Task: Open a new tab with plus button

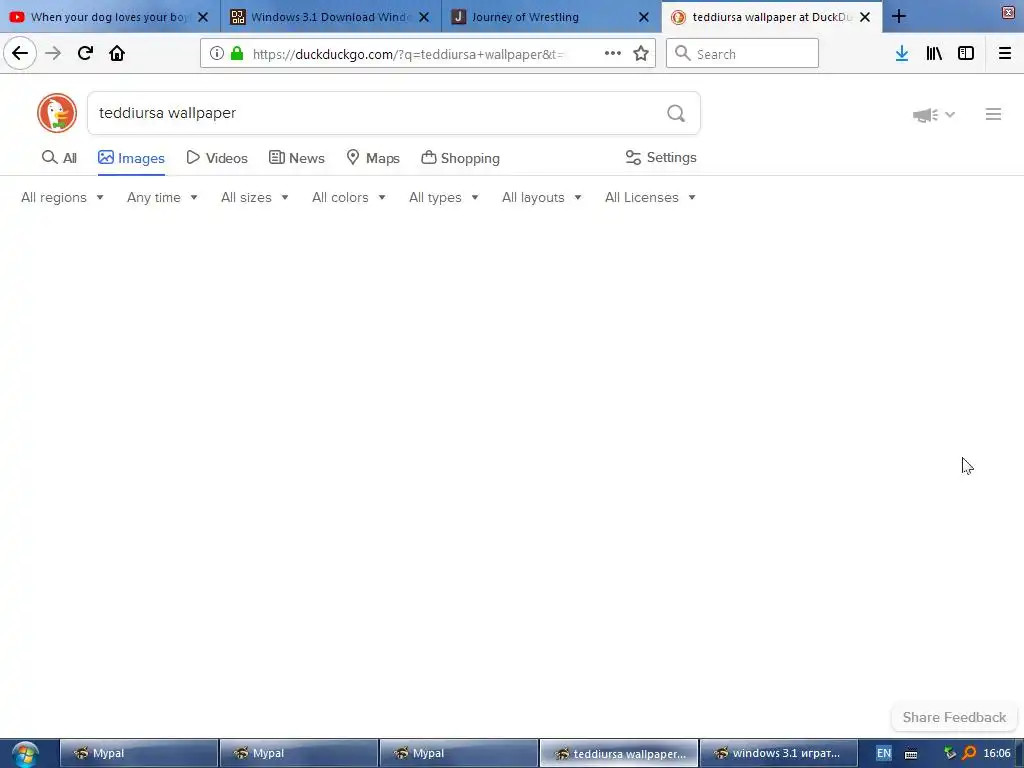Action: point(899,16)
